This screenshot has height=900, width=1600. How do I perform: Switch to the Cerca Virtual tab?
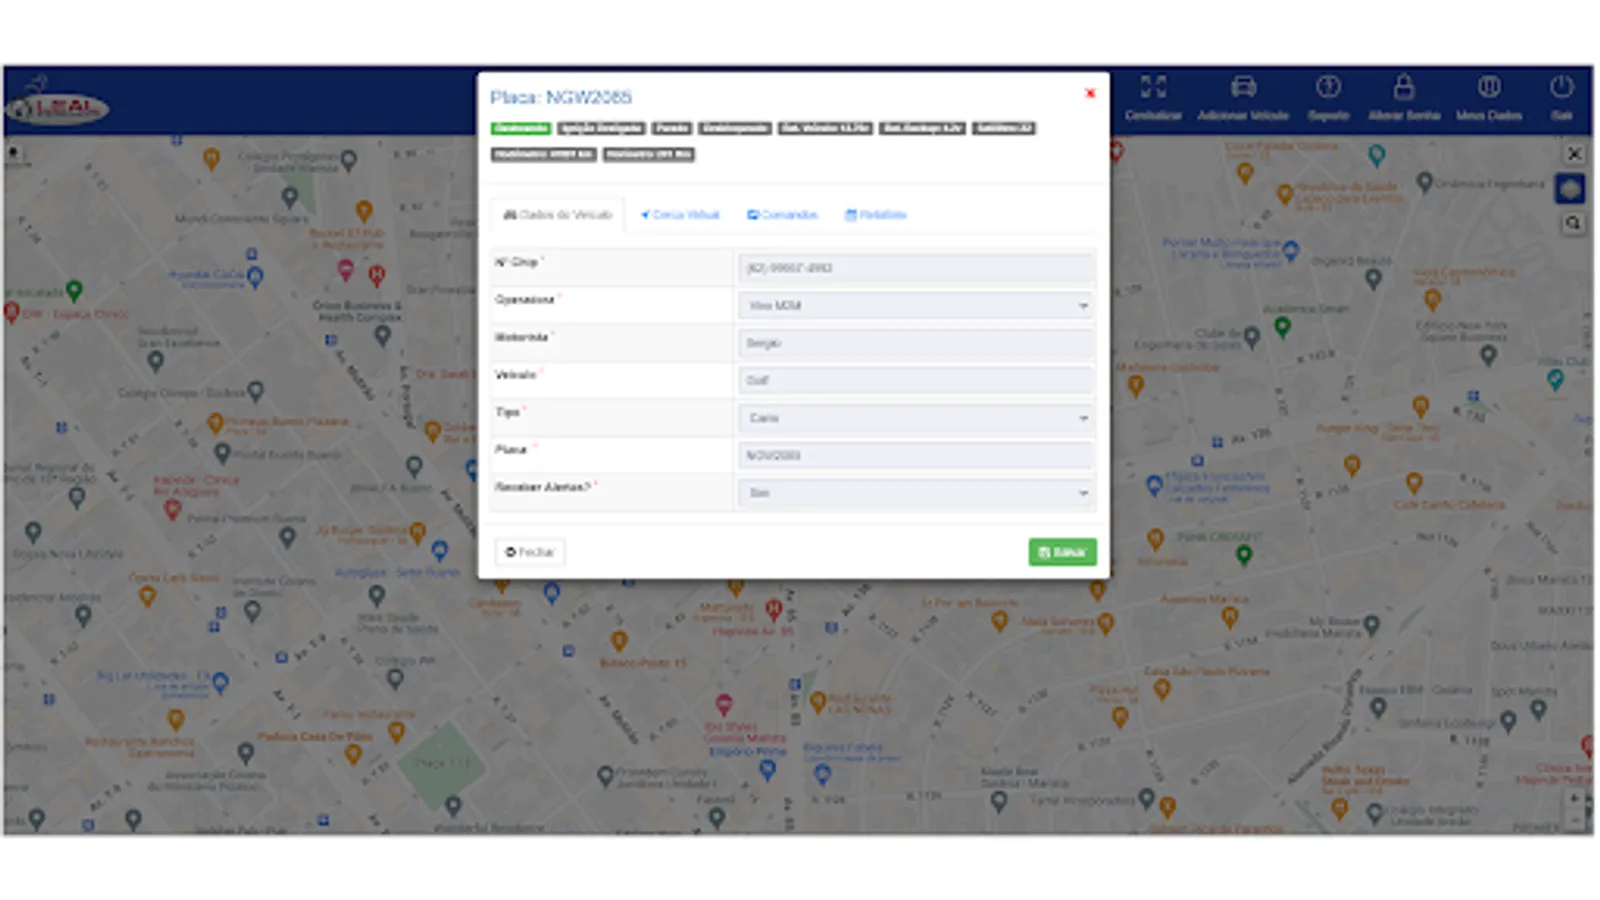pyautogui.click(x=680, y=214)
